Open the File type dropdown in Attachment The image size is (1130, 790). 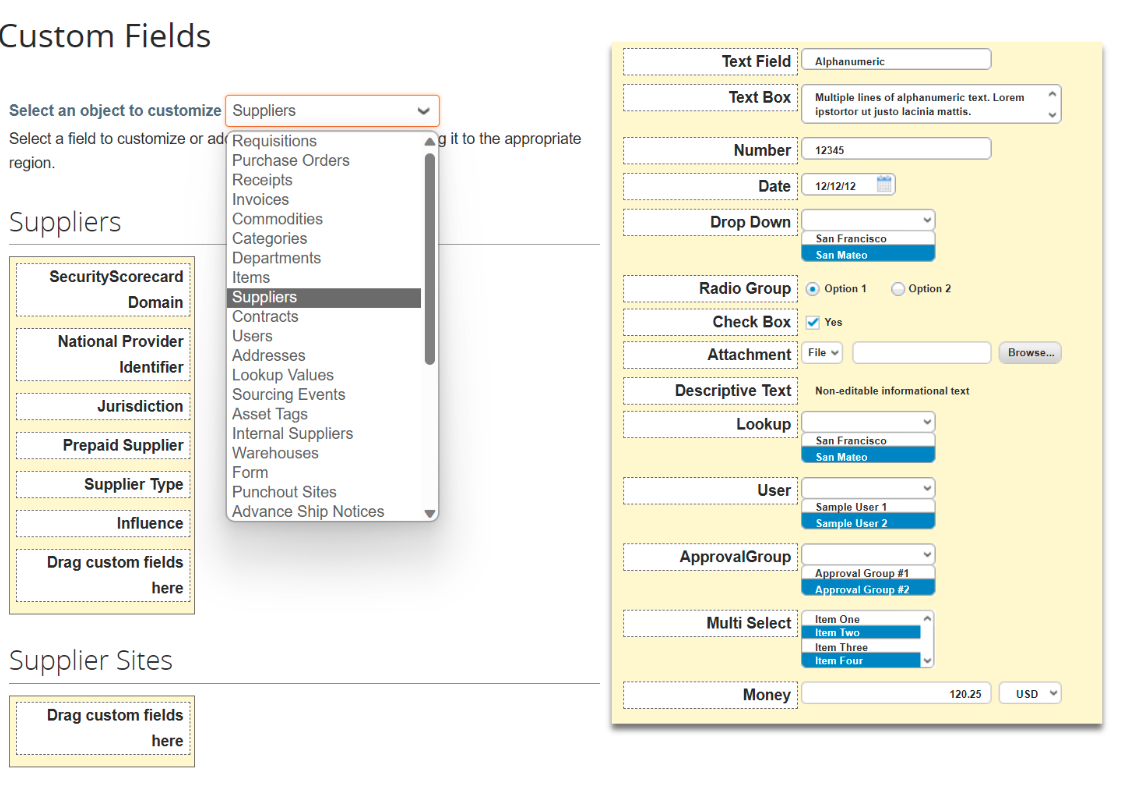point(821,352)
